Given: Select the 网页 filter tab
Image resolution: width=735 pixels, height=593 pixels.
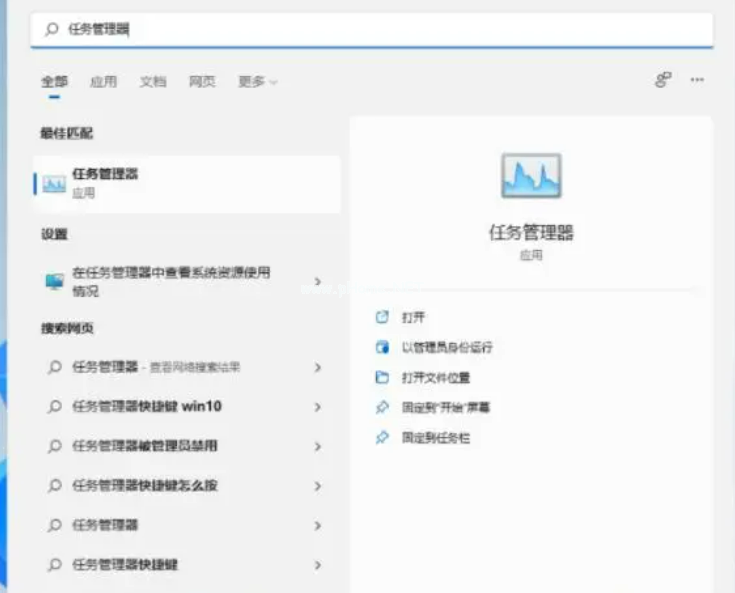Looking at the screenshot, I should point(202,82).
